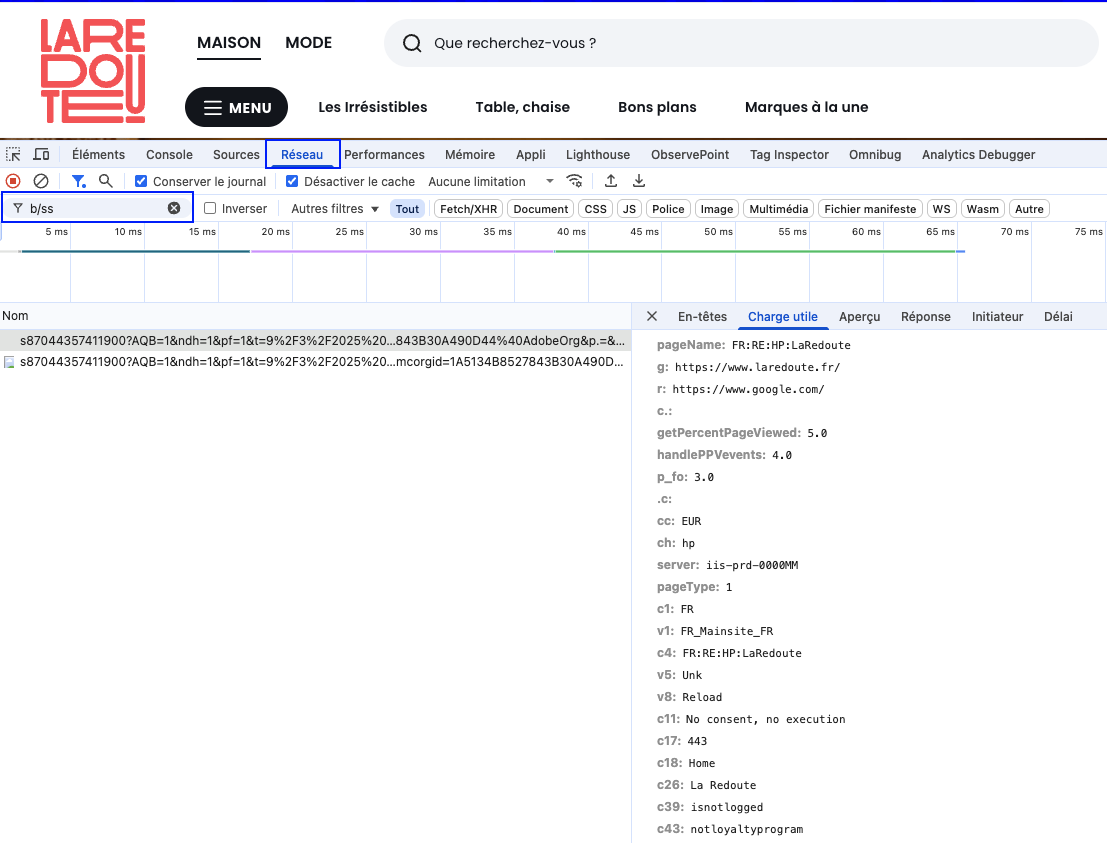Open Aucune limitation throttling dropdown

pyautogui.click(x=490, y=182)
